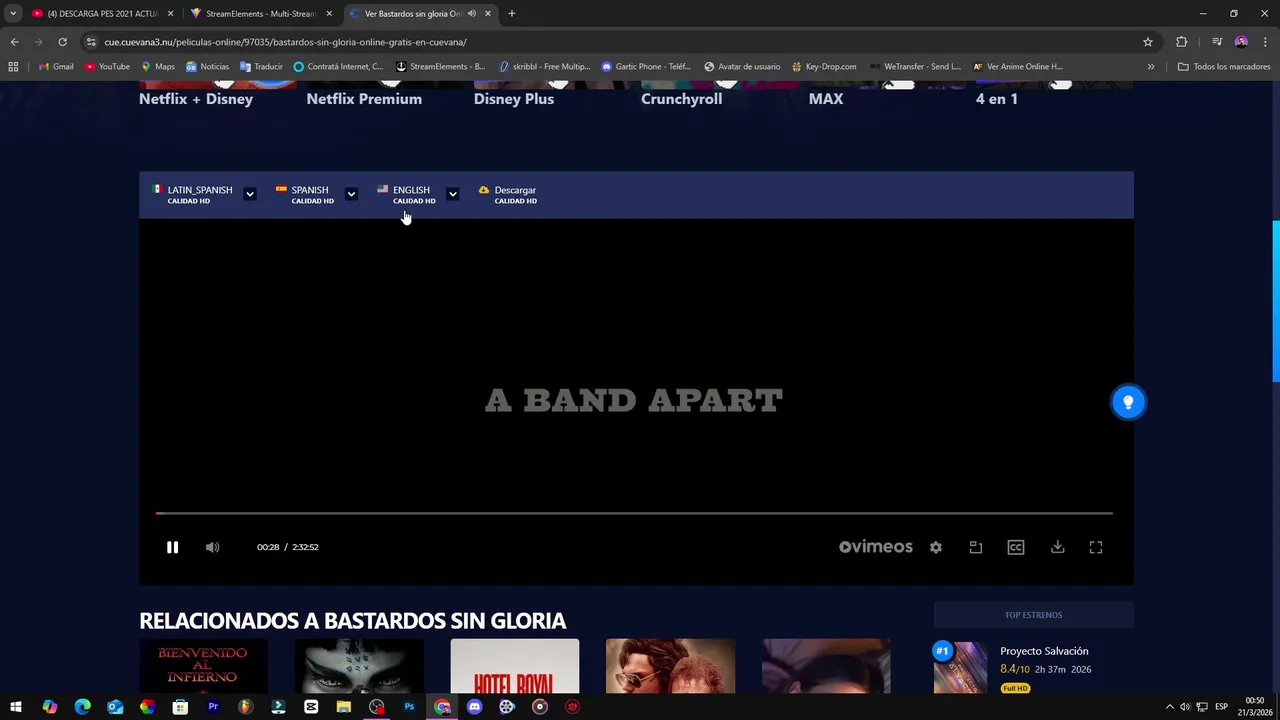Go back to previous page
1280x720 pixels.
[14, 42]
